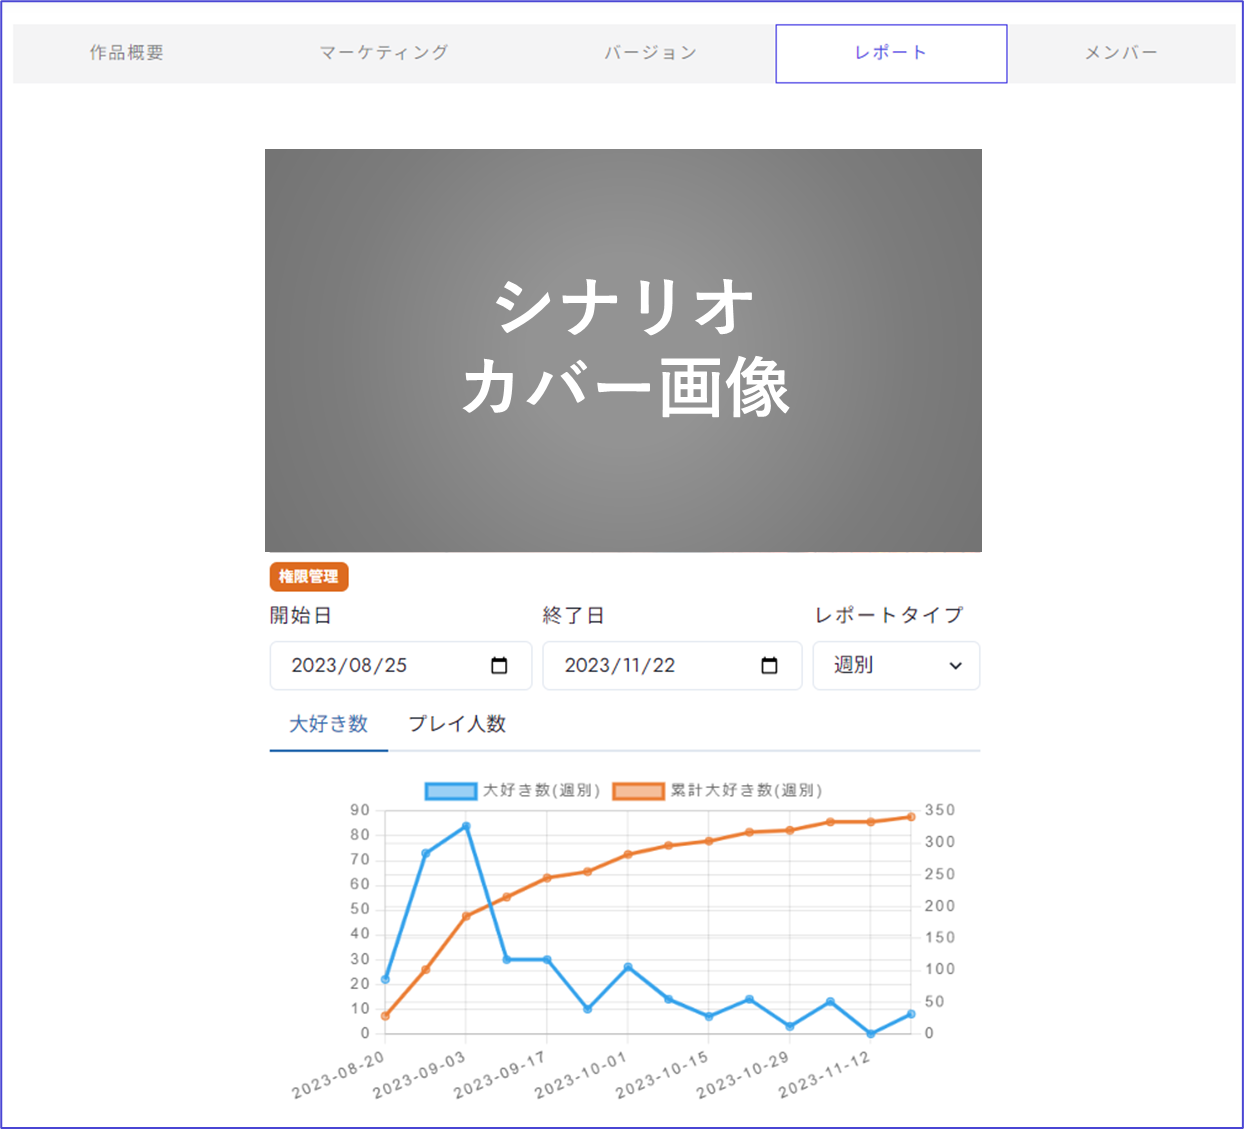Click the first blue data point on chart
This screenshot has width=1244, height=1129.
coord(385,979)
